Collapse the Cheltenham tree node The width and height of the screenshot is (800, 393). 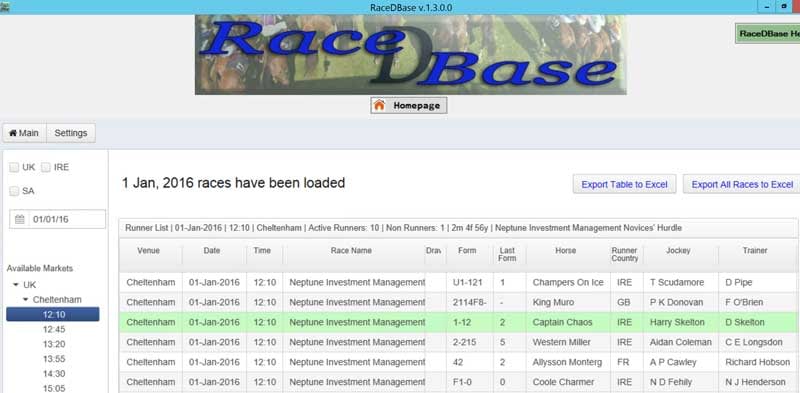tap(26, 300)
